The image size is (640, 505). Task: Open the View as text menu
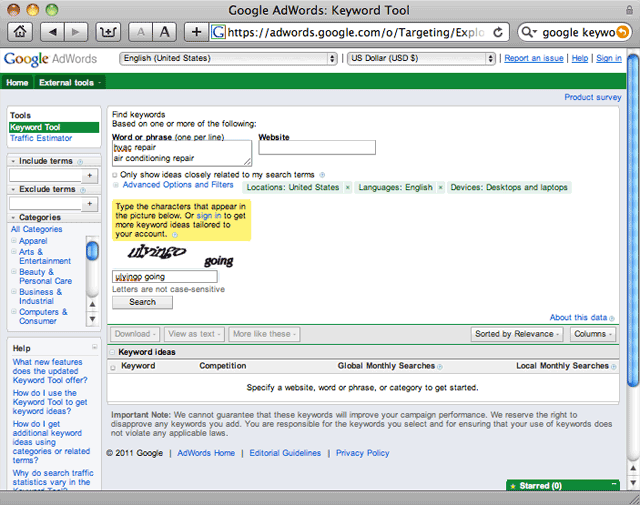pyautogui.click(x=194, y=334)
